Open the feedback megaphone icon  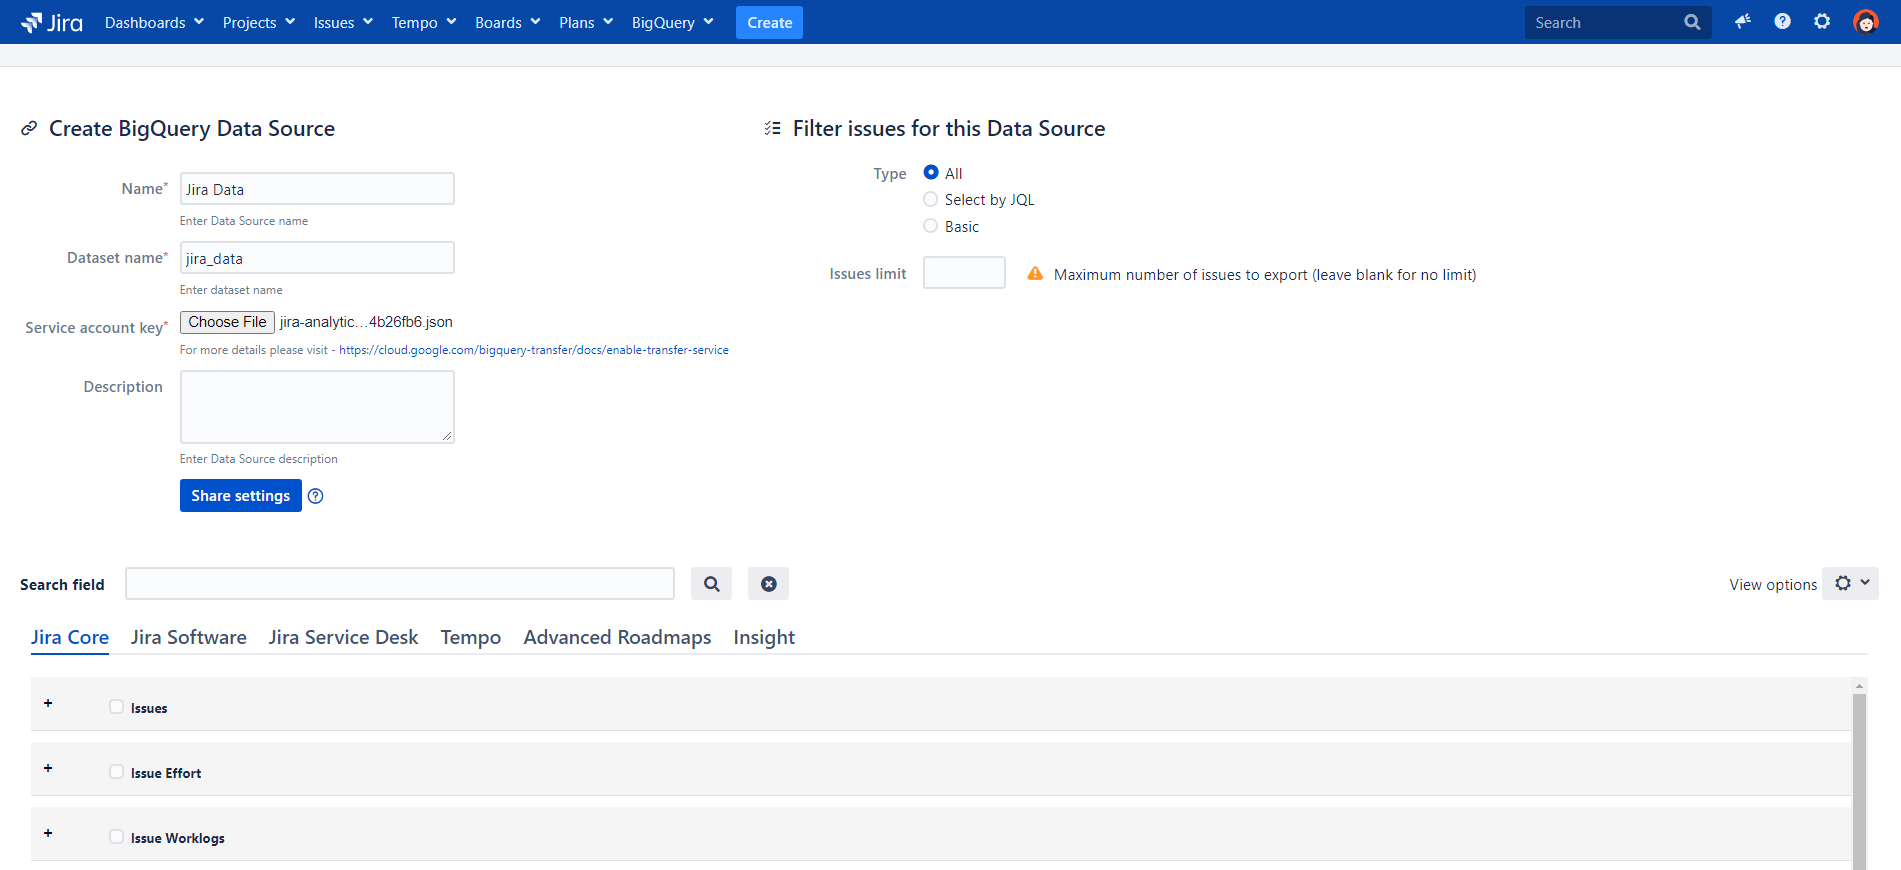pyautogui.click(x=1743, y=21)
